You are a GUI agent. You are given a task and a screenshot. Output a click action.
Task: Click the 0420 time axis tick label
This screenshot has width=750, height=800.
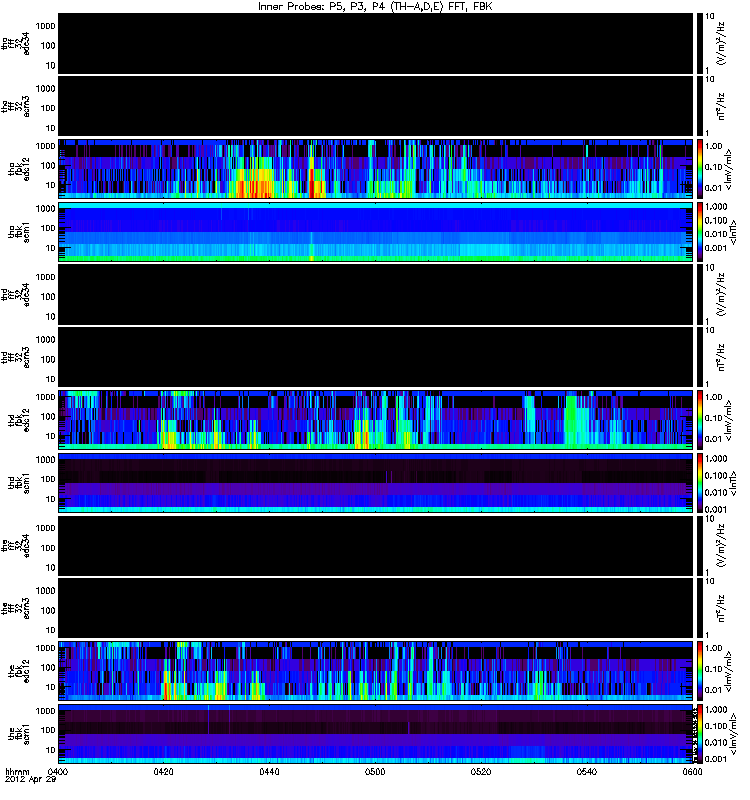[163, 771]
